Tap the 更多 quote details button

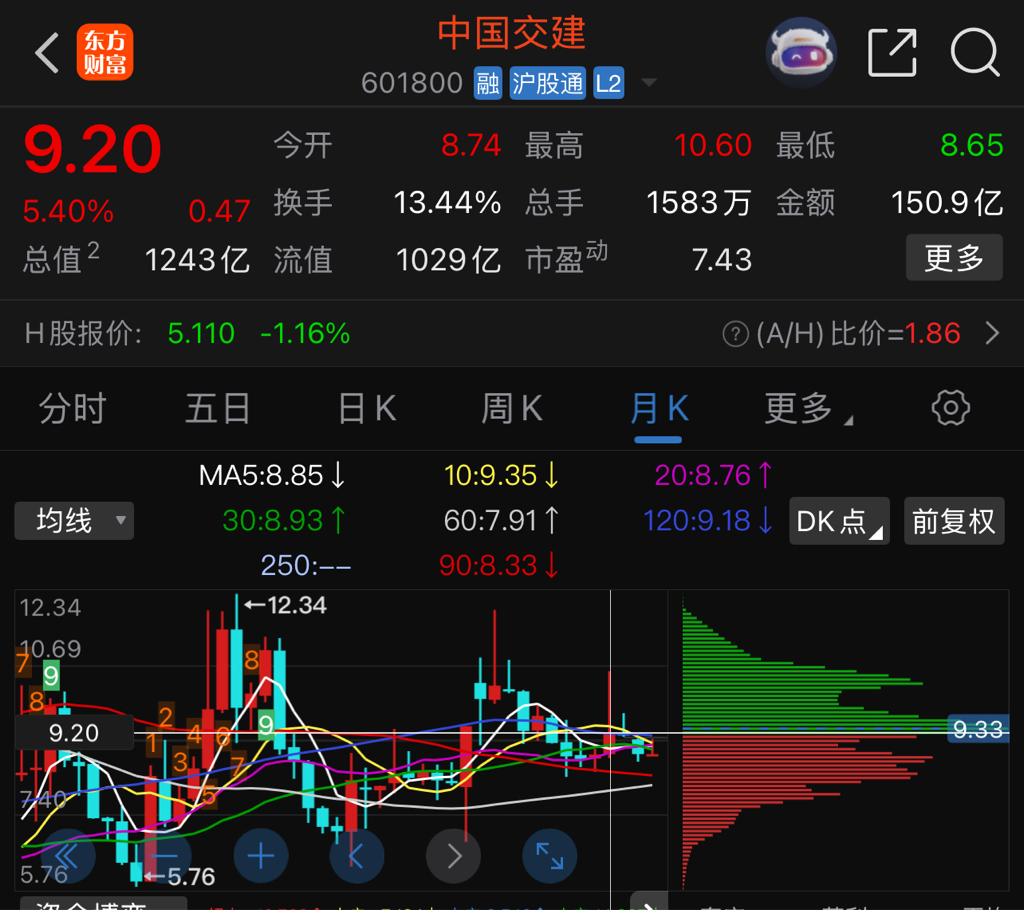[954, 257]
